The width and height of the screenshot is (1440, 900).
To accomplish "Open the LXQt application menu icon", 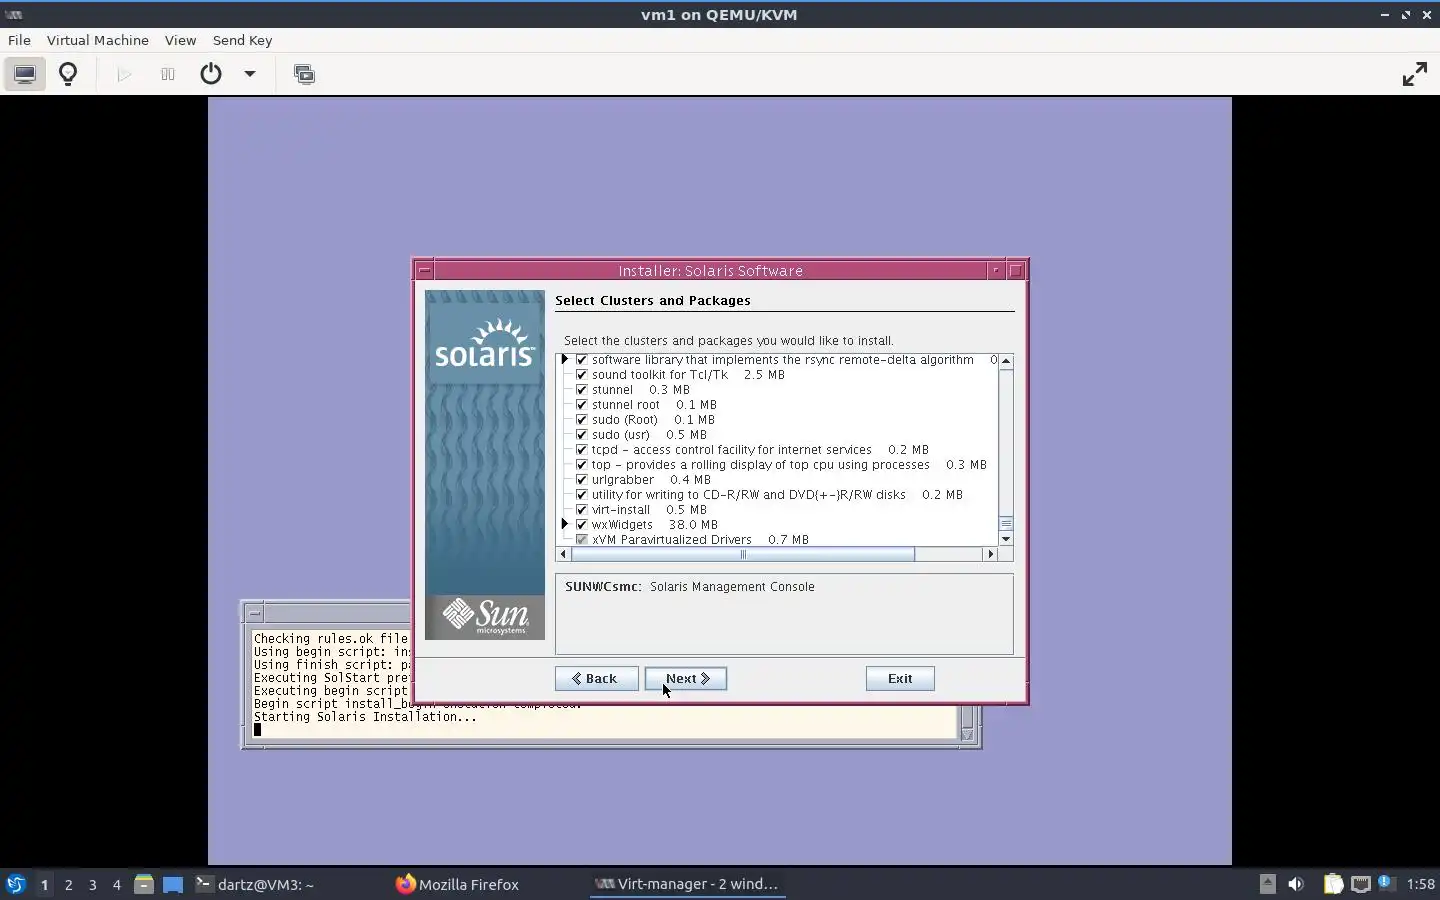I will (15, 884).
